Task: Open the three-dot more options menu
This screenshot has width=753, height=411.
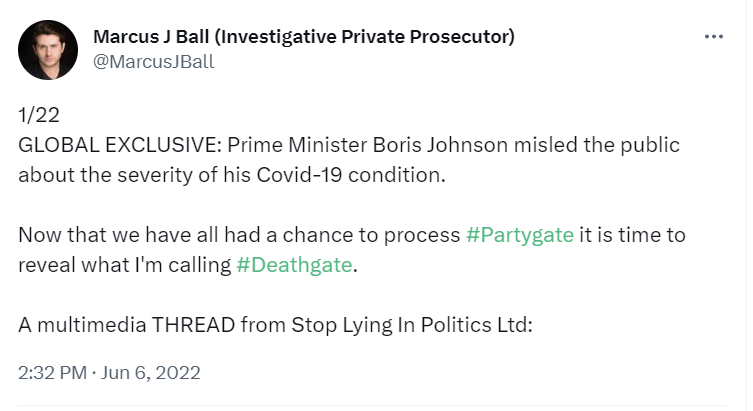Action: point(713,37)
